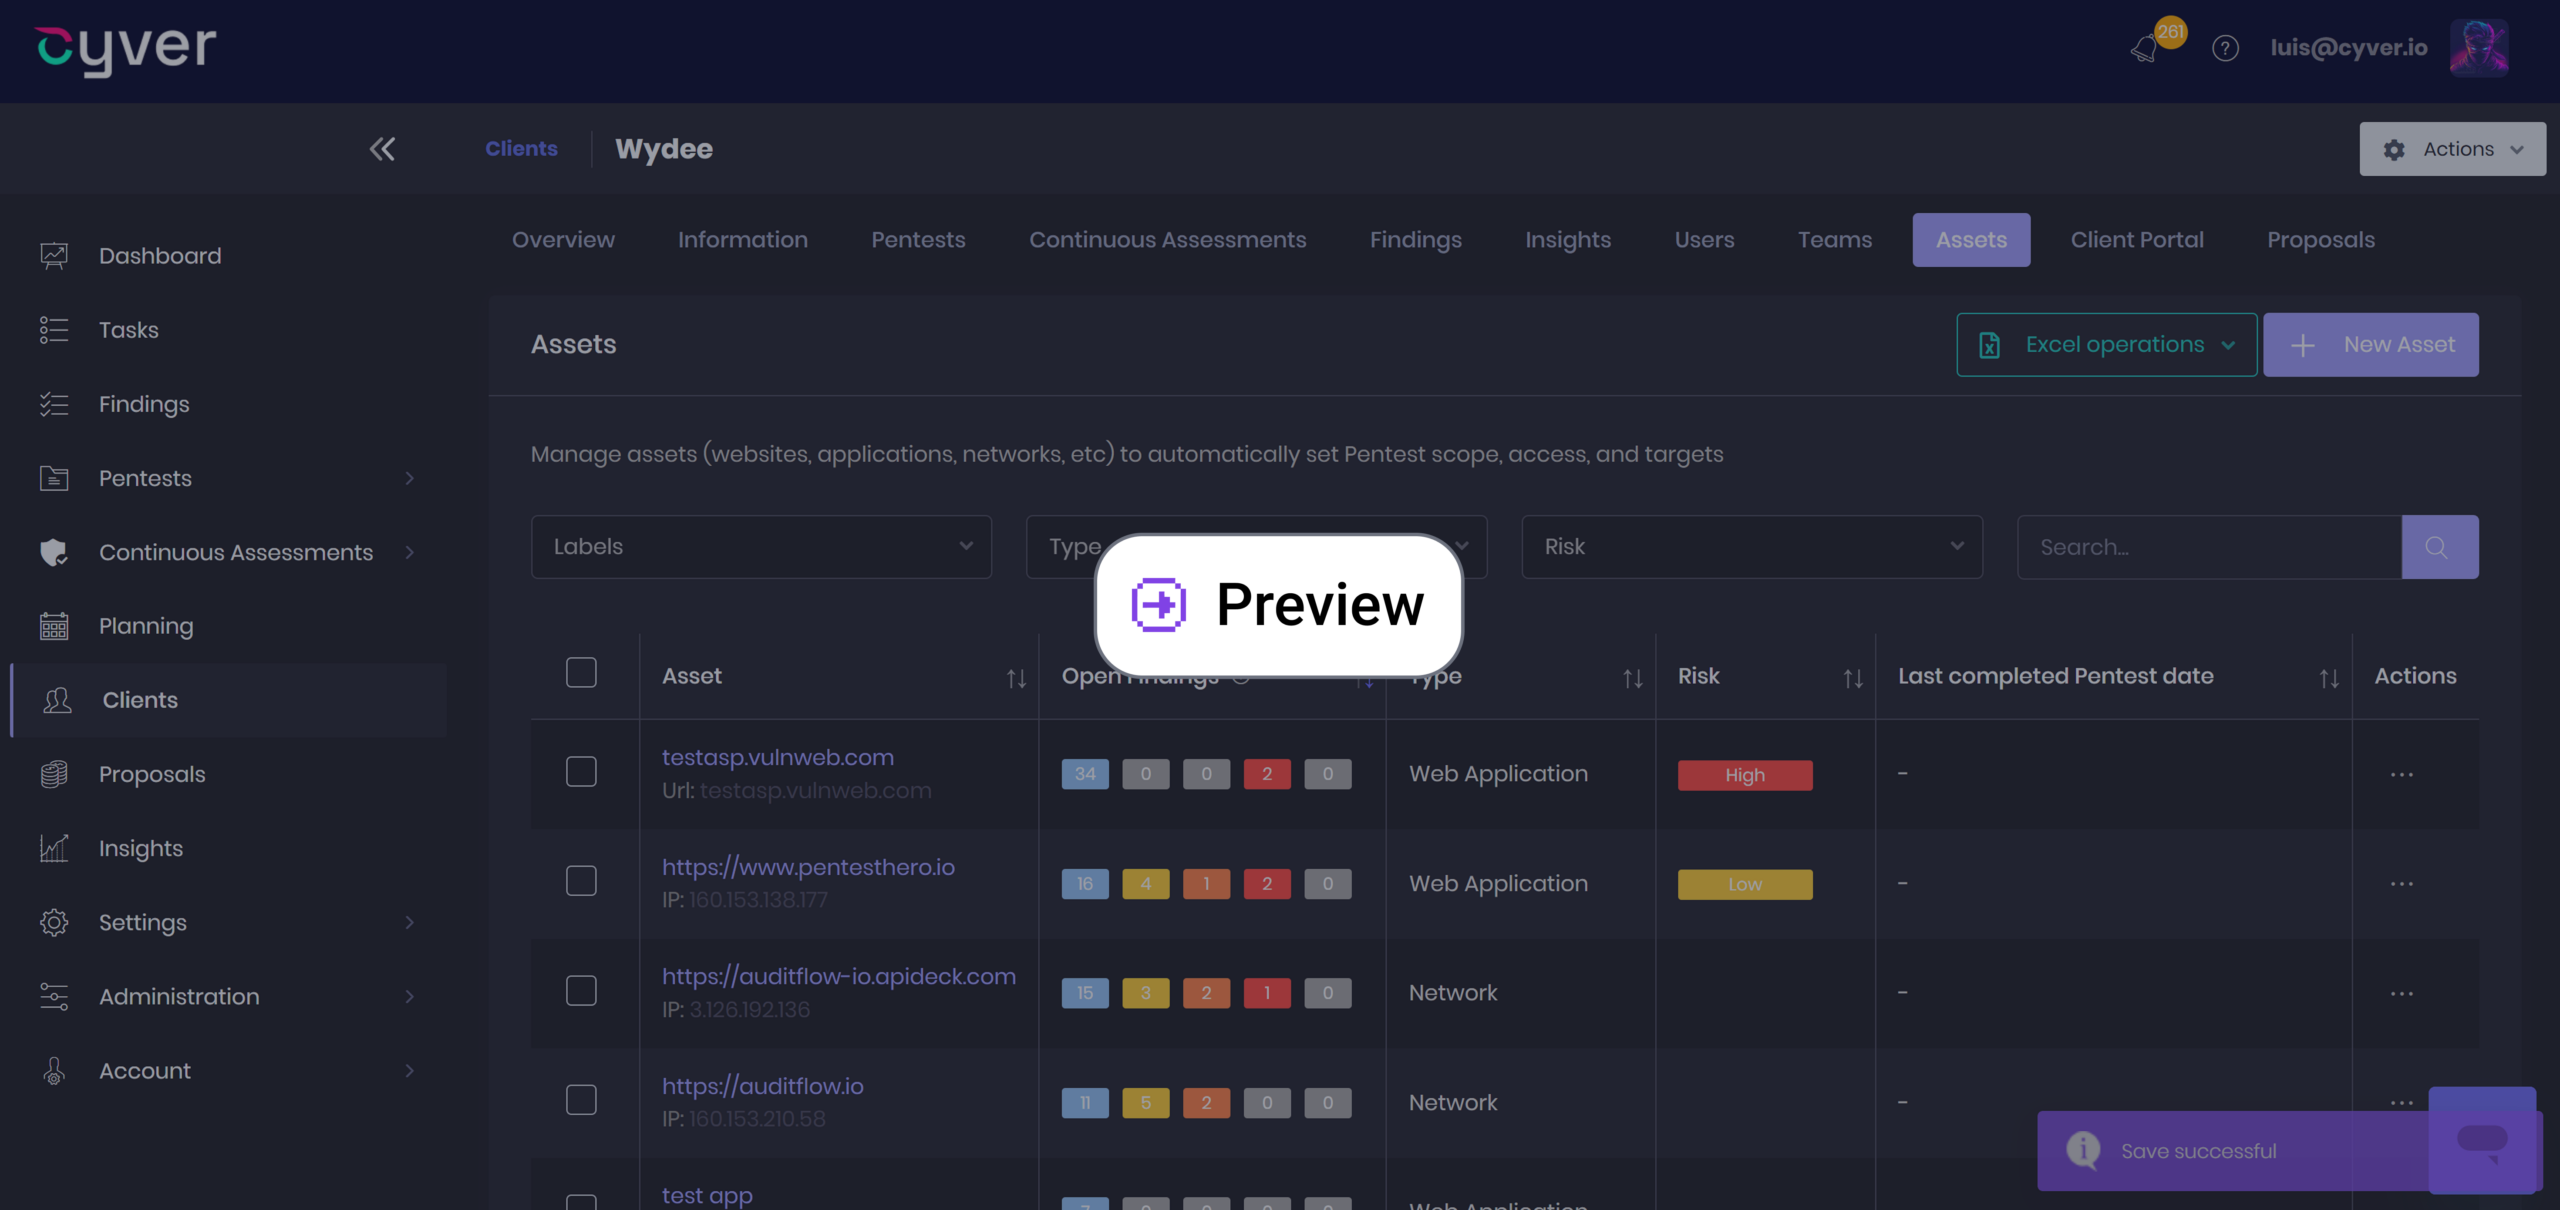Open row actions for testasp.vulnweb.com
2560x1210 pixels.
(2401, 775)
